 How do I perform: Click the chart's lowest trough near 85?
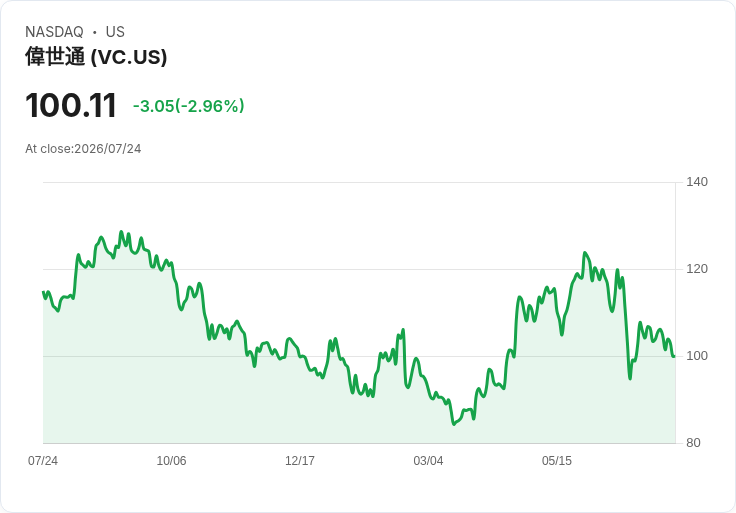453,424
